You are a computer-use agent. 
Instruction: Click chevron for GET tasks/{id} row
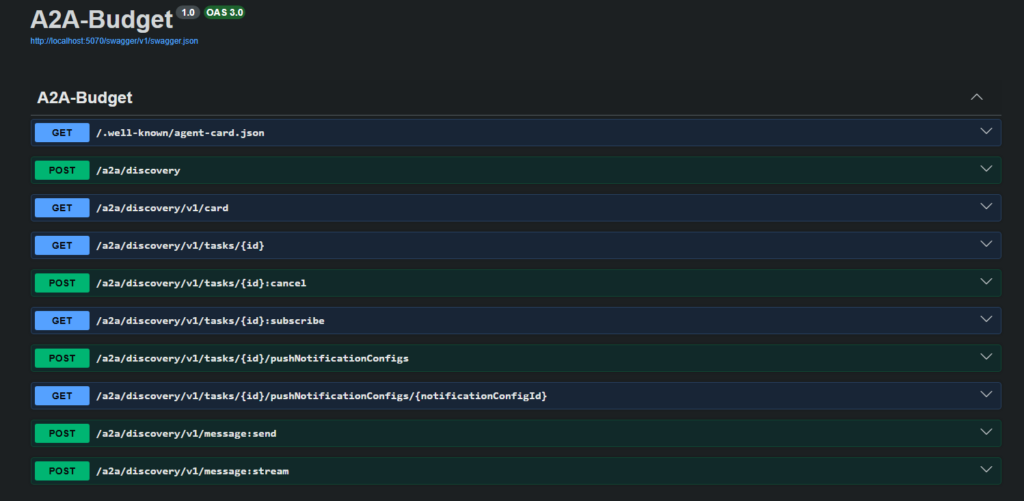(986, 245)
